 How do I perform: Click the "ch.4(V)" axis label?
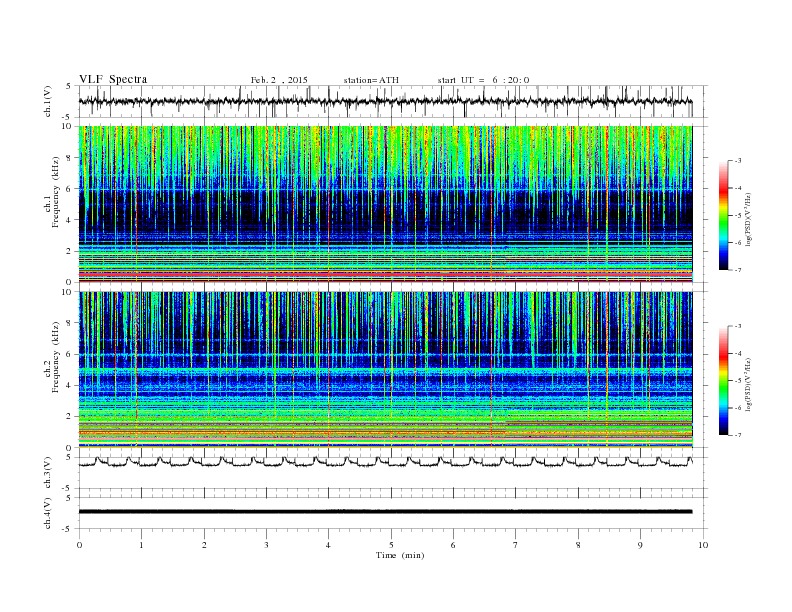coord(48,513)
